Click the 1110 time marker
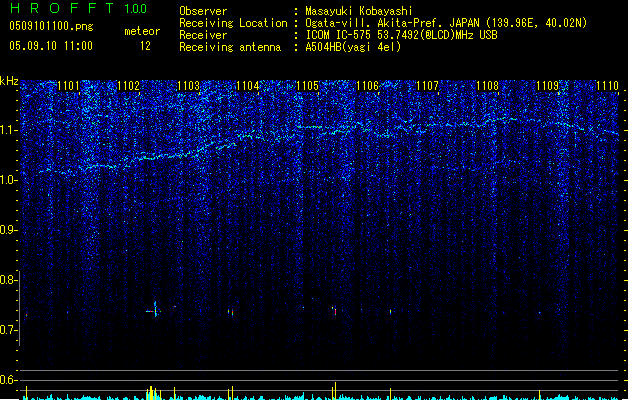Image resolution: width=629 pixels, height=400 pixels. (607, 86)
